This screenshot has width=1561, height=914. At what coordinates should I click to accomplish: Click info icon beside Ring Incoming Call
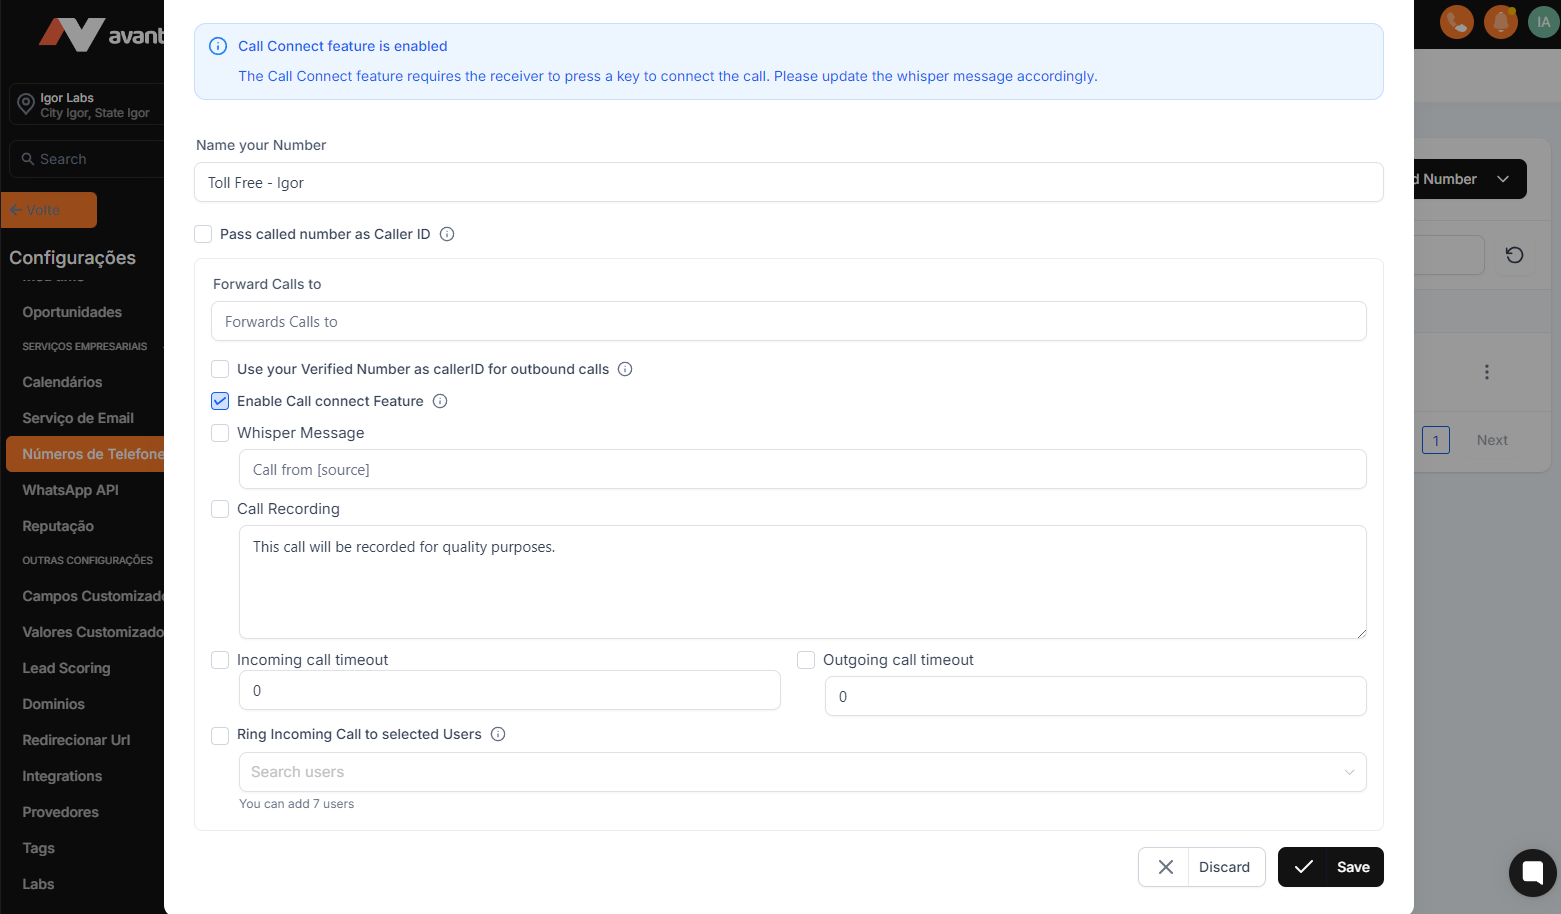pos(498,734)
